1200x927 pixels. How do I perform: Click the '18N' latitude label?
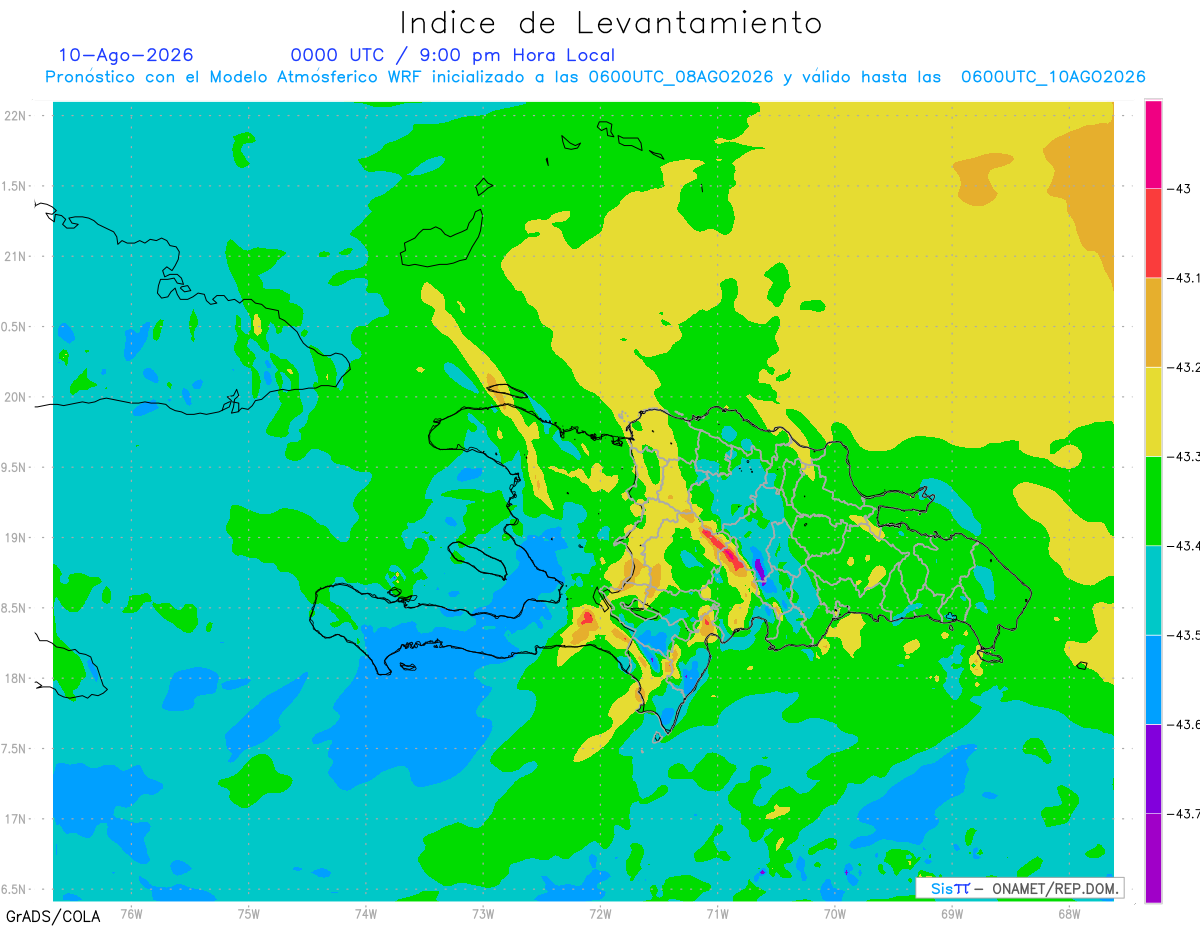(x=15, y=678)
